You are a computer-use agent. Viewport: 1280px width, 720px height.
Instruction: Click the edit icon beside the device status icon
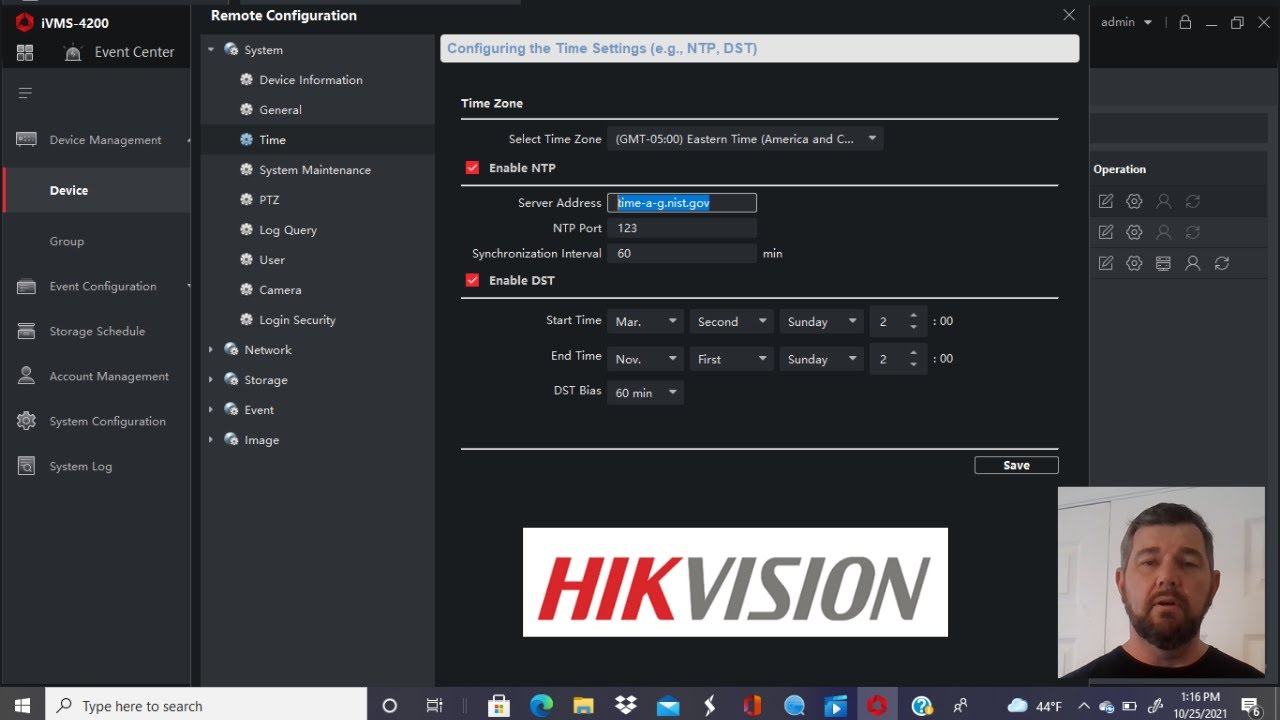pos(1105,263)
